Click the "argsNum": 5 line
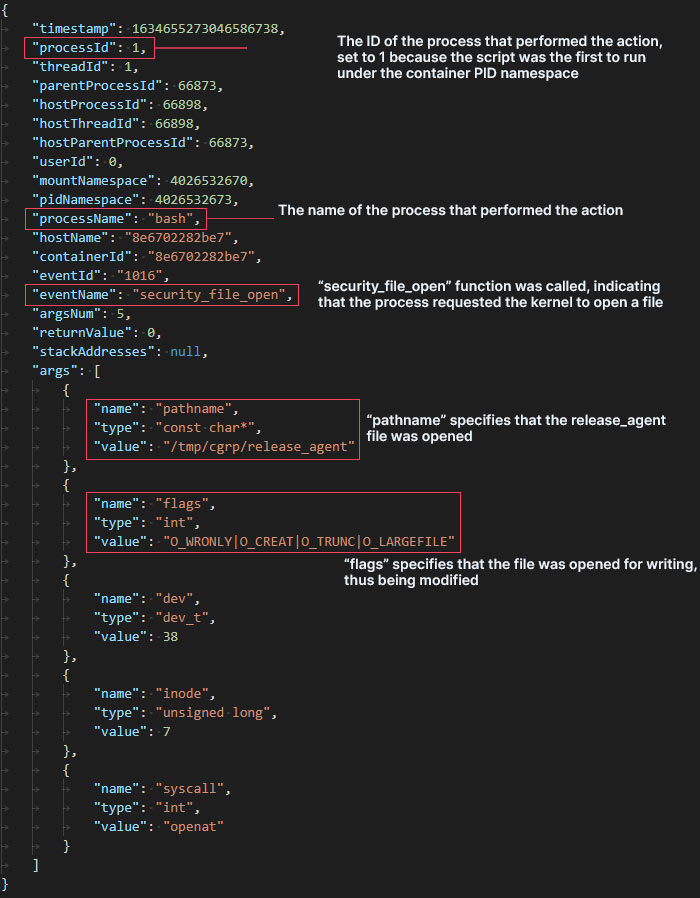The width and height of the screenshot is (700, 898). 81,313
